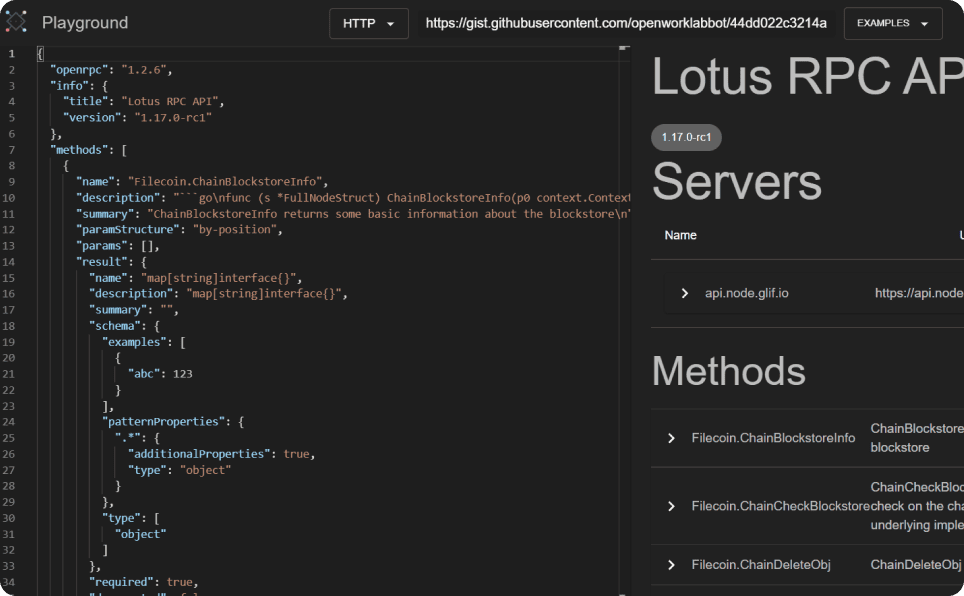Image resolution: width=964 pixels, height=596 pixels.
Task: Click the Filecoin.ChainBlockstoreInfo method name
Action: pyautogui.click(x=773, y=438)
